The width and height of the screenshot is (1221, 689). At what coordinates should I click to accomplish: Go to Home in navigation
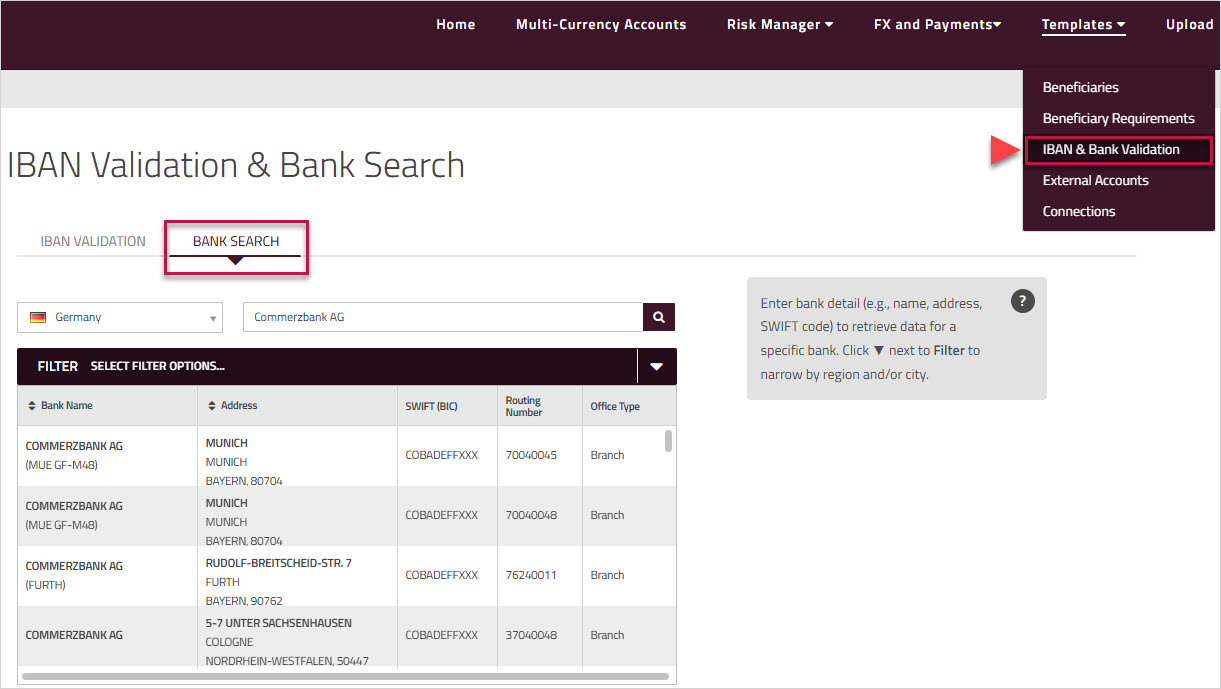point(455,25)
